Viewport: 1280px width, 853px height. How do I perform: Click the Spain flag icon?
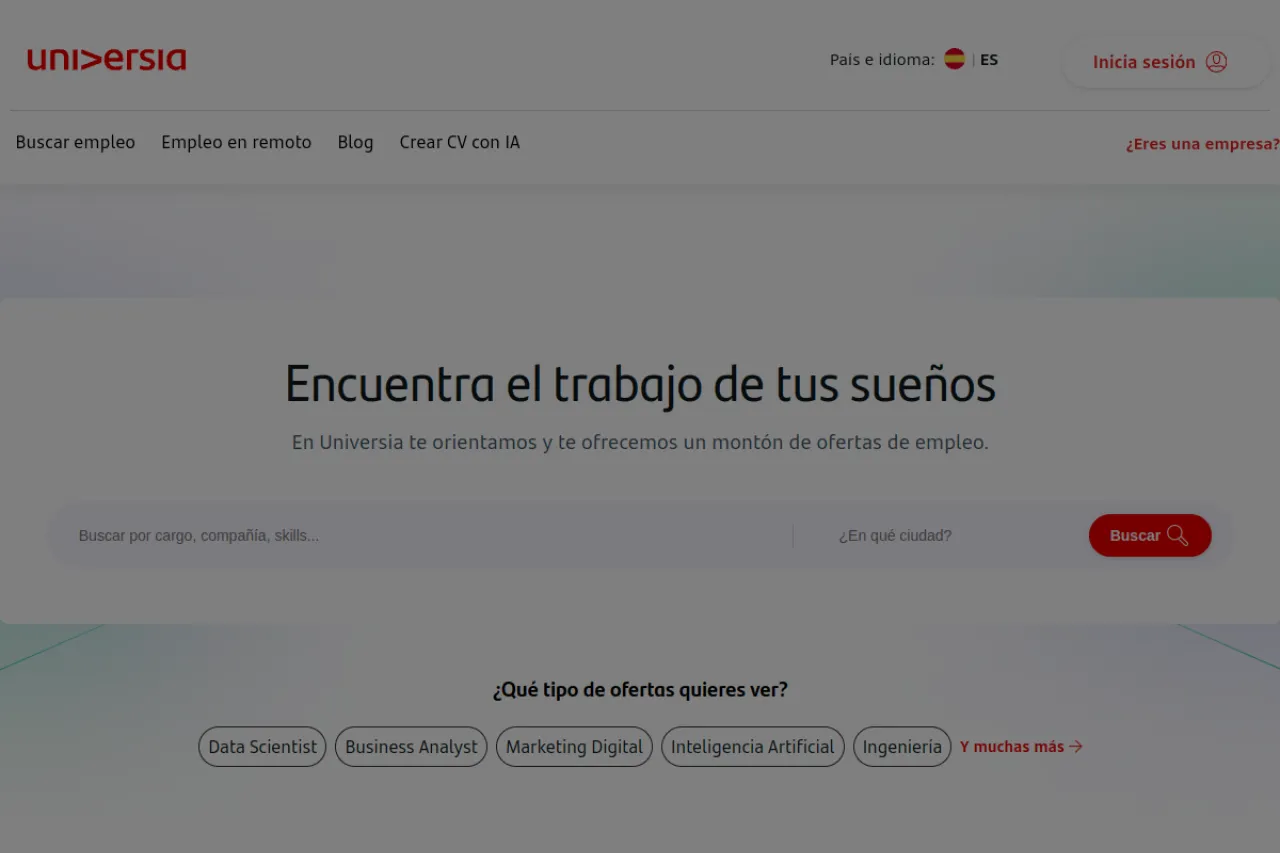pos(955,59)
